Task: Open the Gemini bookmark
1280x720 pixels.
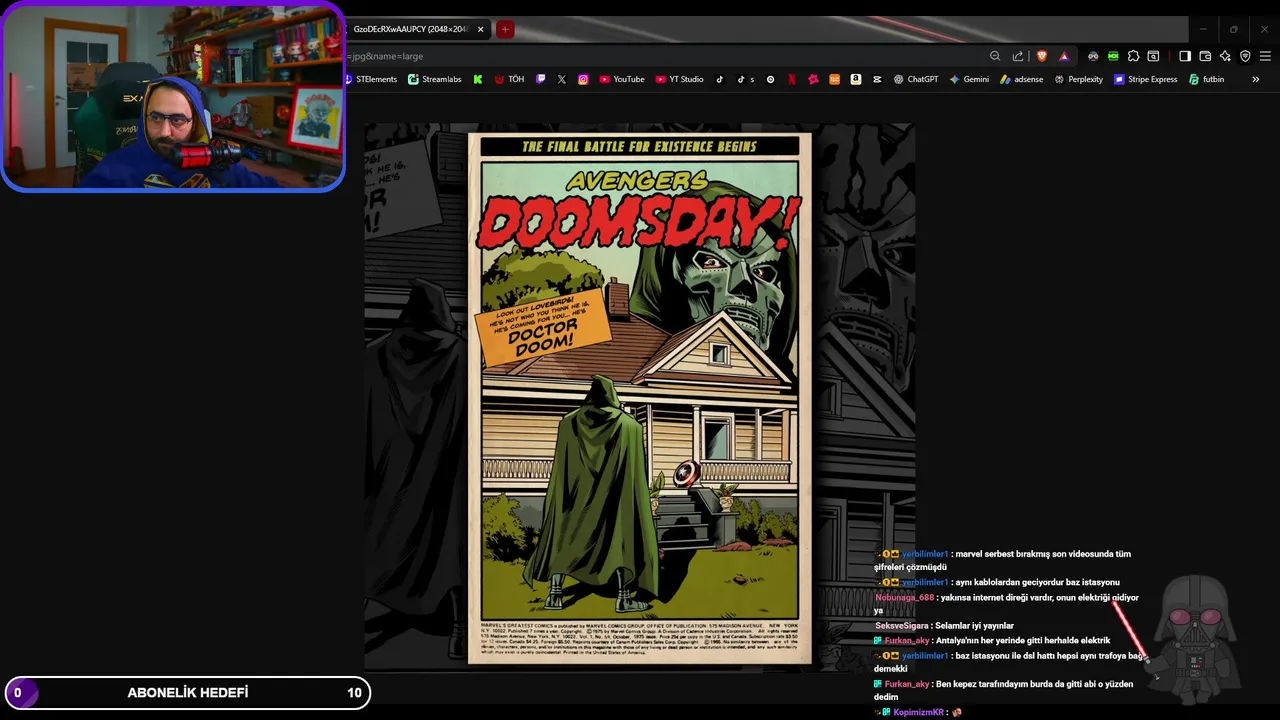Action: point(969,79)
